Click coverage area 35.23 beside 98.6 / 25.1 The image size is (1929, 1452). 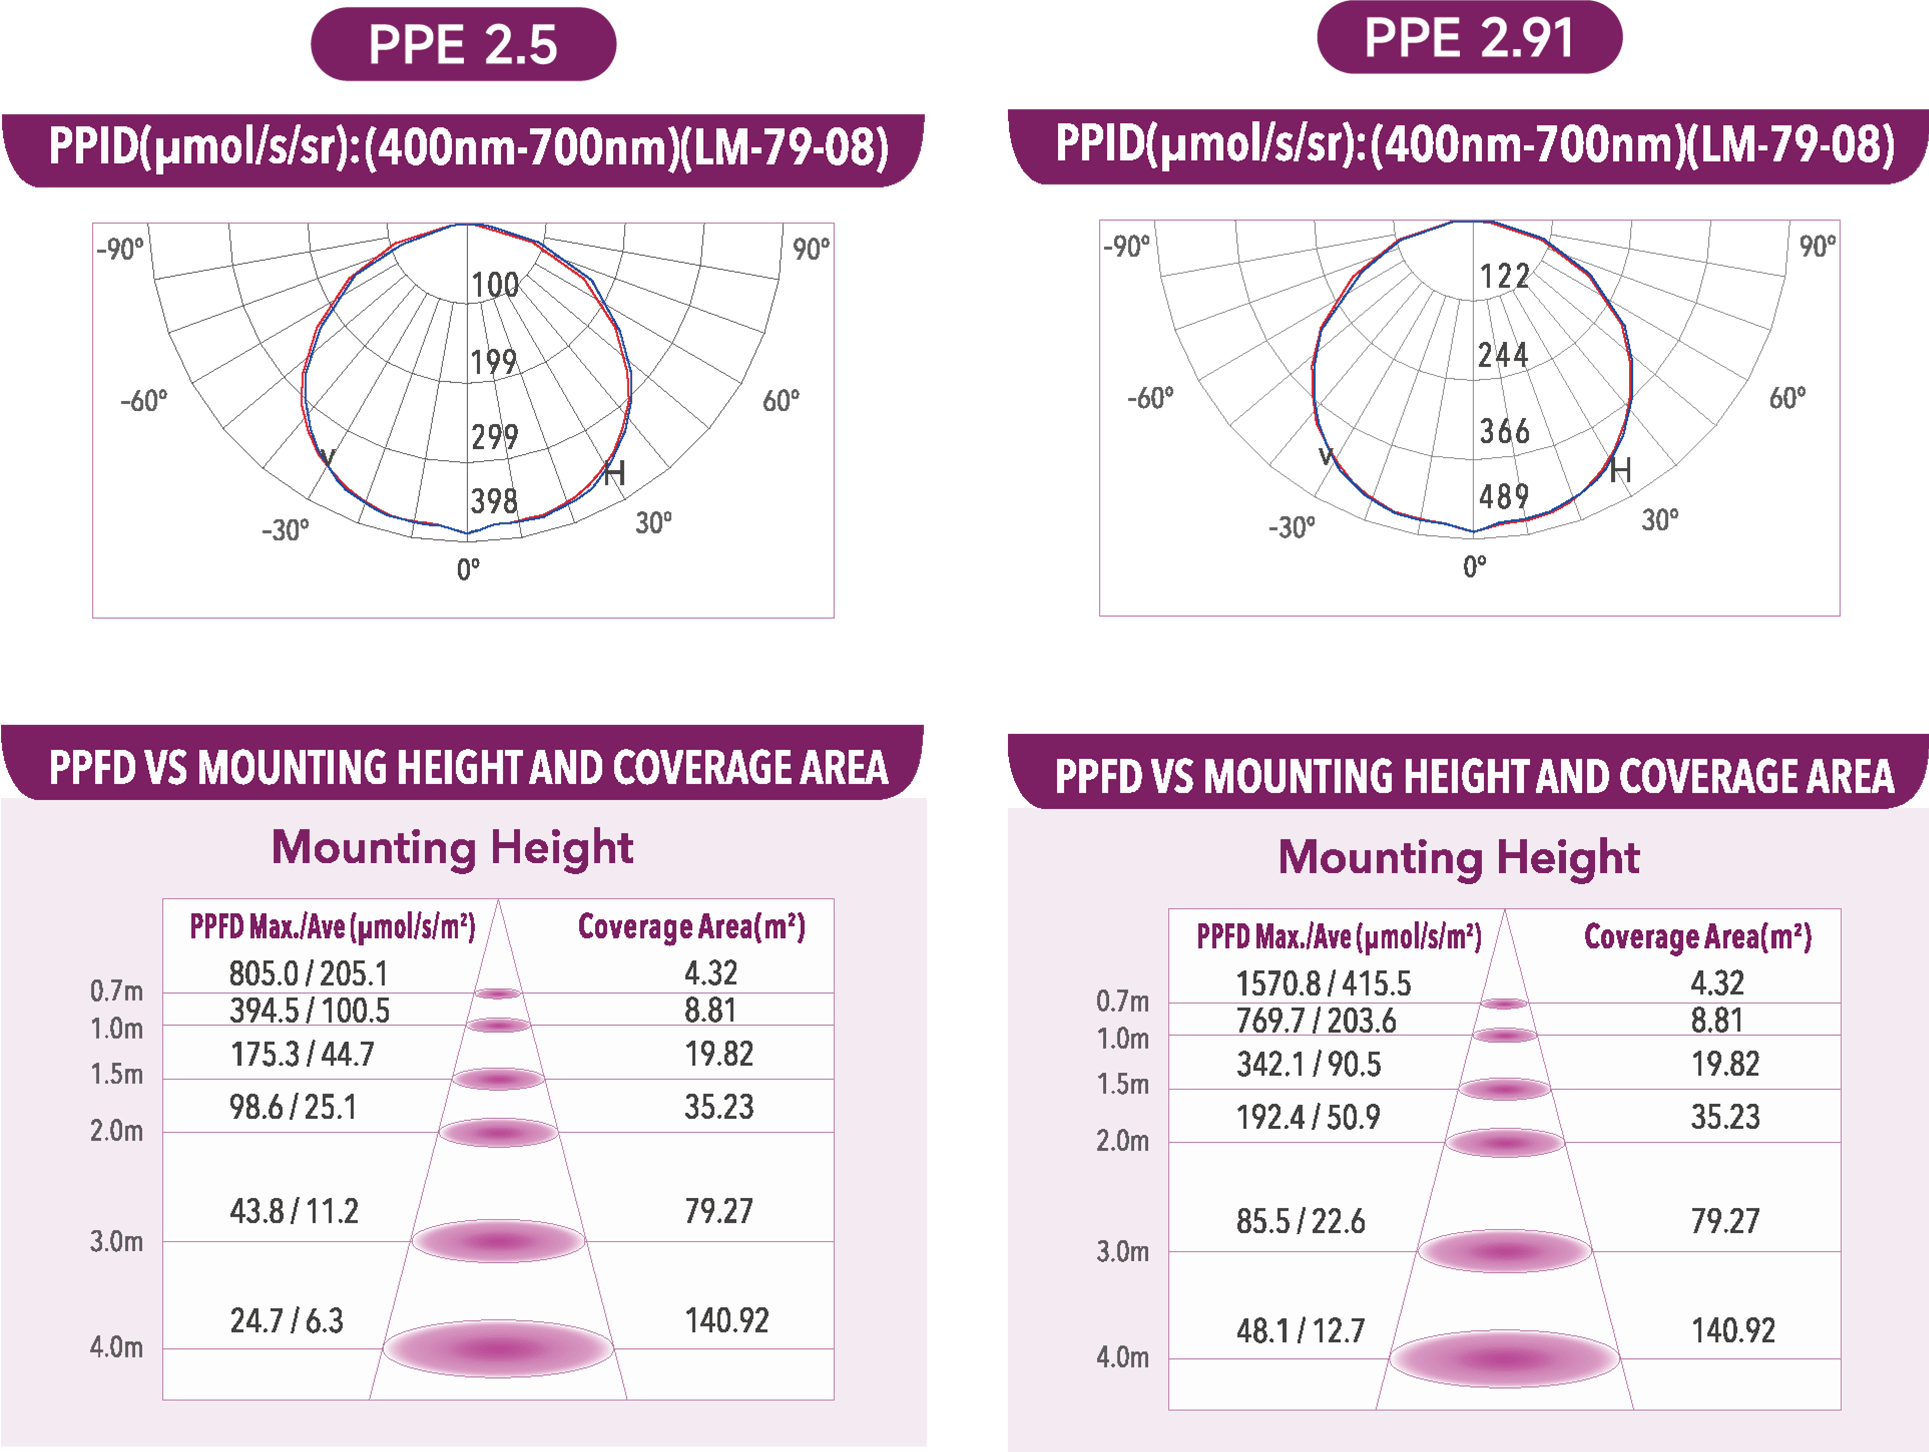(718, 1107)
